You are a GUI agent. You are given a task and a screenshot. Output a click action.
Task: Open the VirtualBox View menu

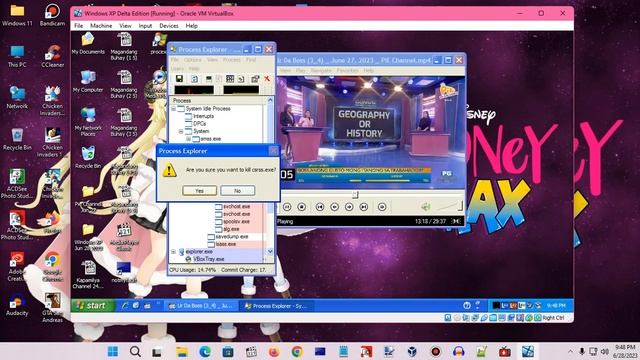point(125,26)
